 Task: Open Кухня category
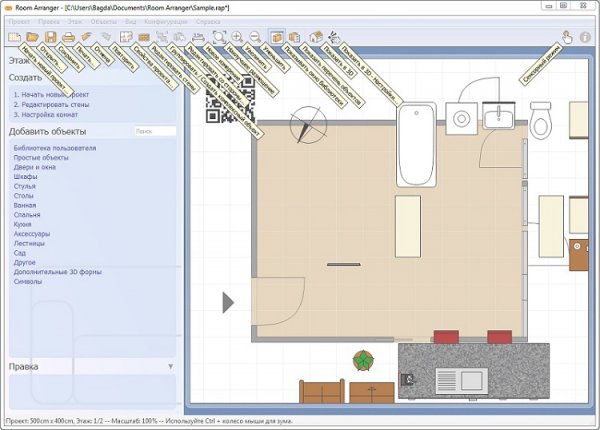[23, 224]
